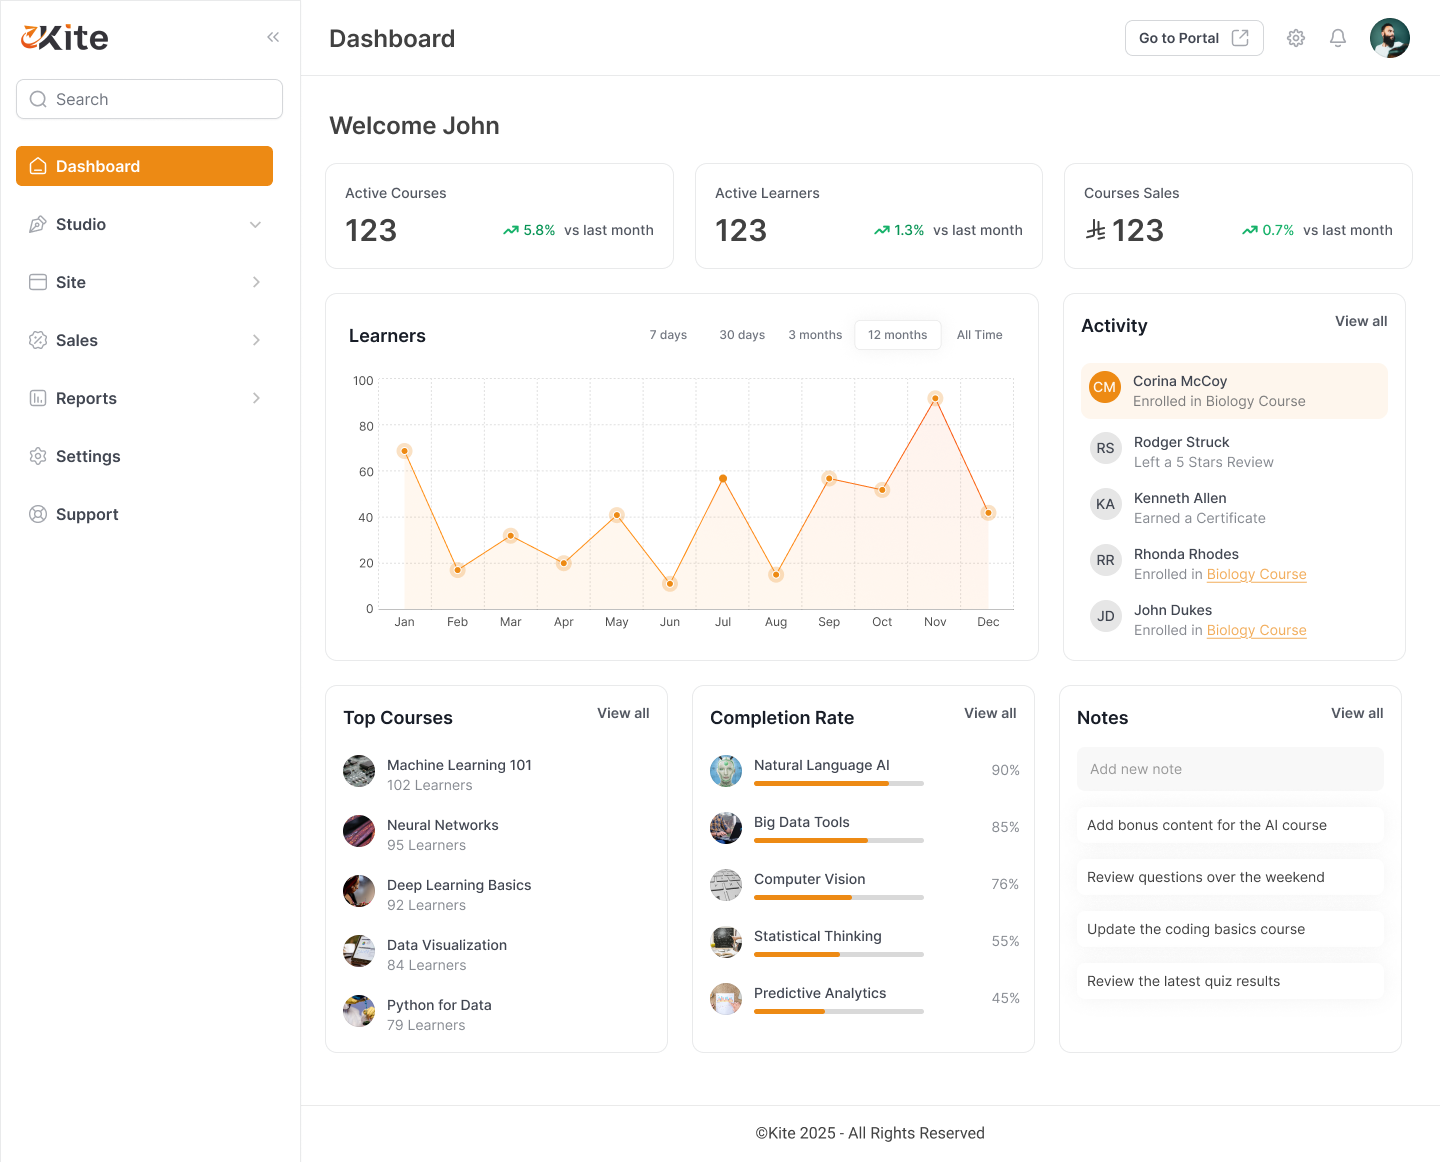Image resolution: width=1440 pixels, height=1162 pixels.
Task: Click the user profile avatar
Action: tap(1389, 38)
